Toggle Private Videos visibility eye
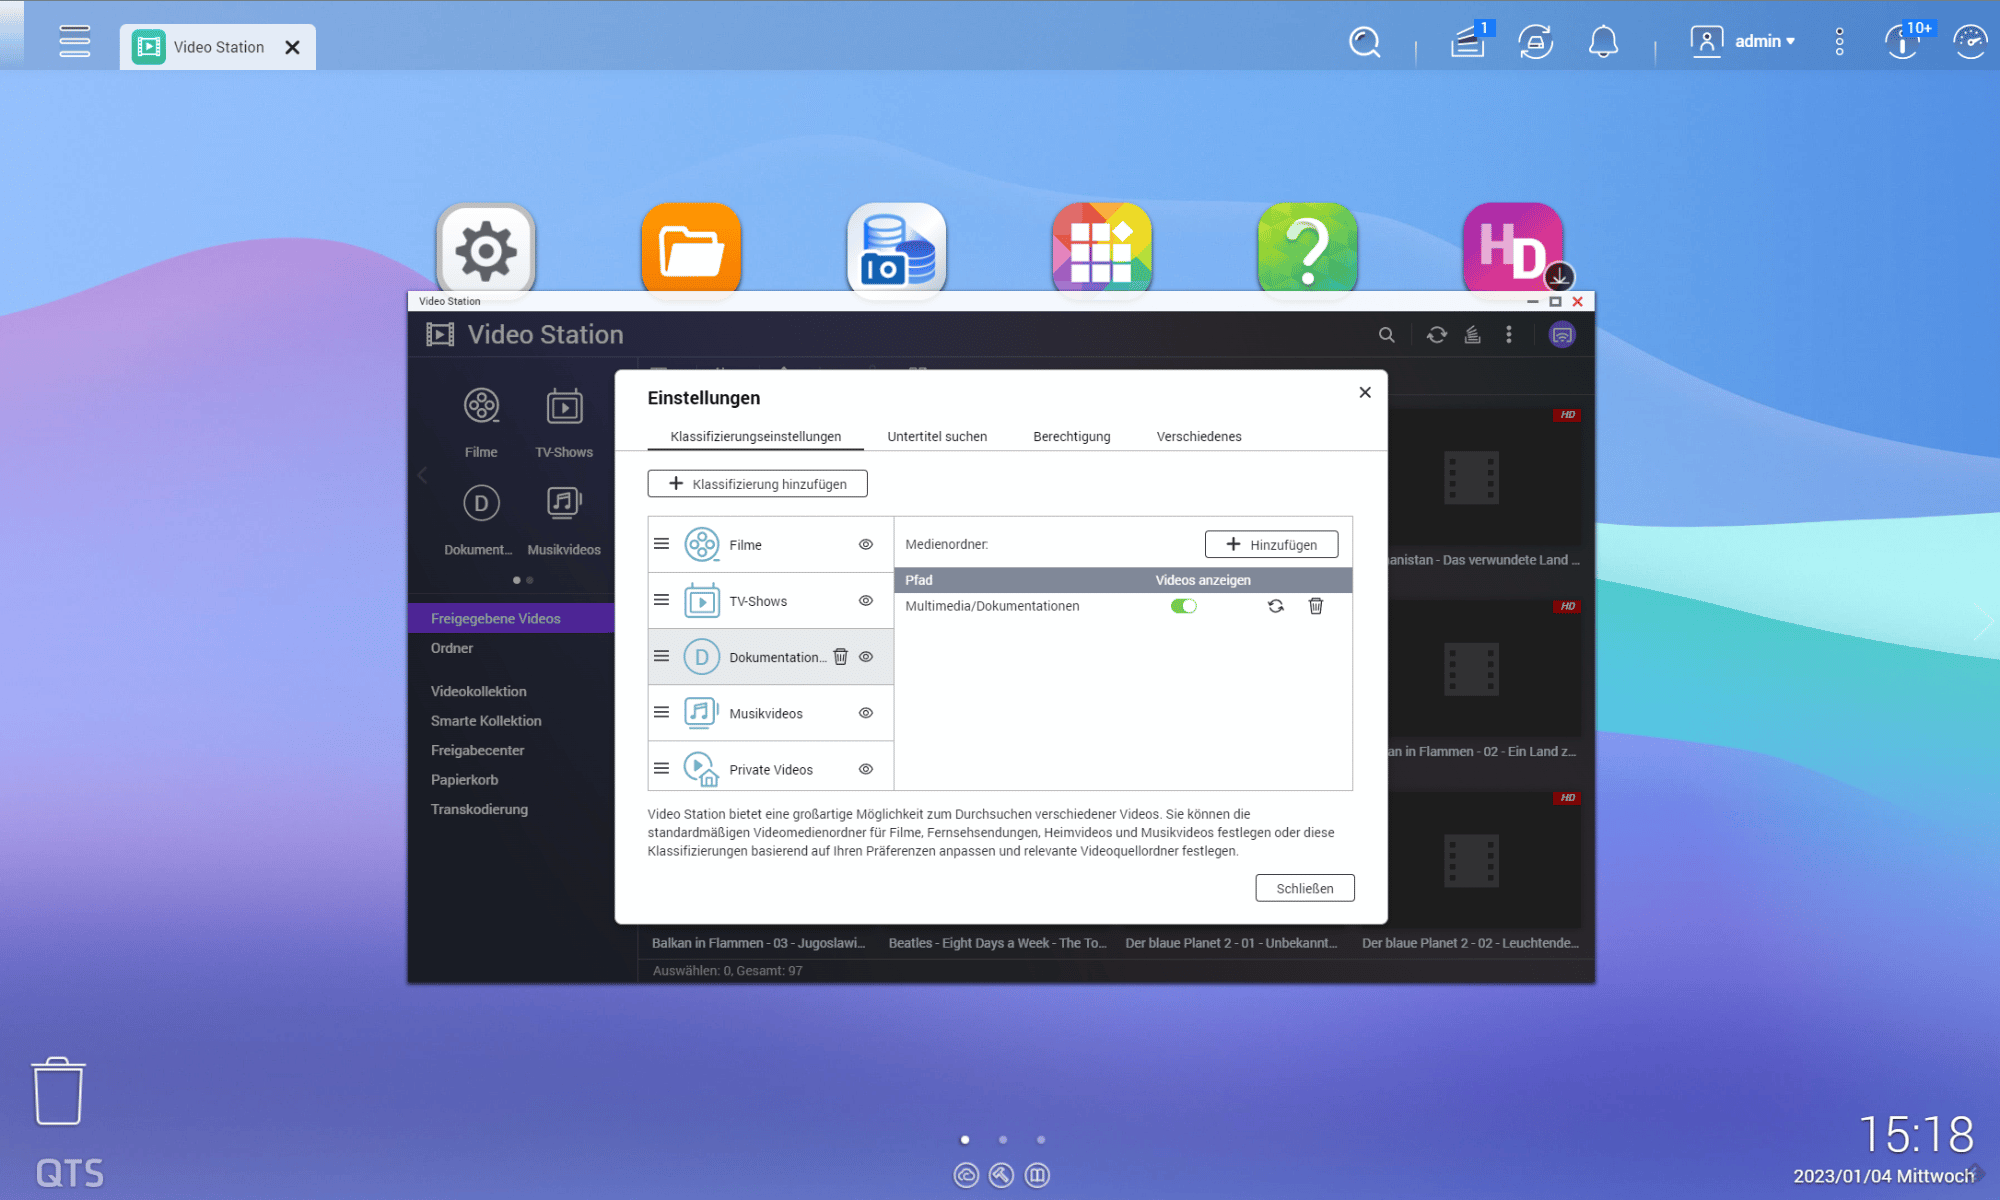 (866, 769)
